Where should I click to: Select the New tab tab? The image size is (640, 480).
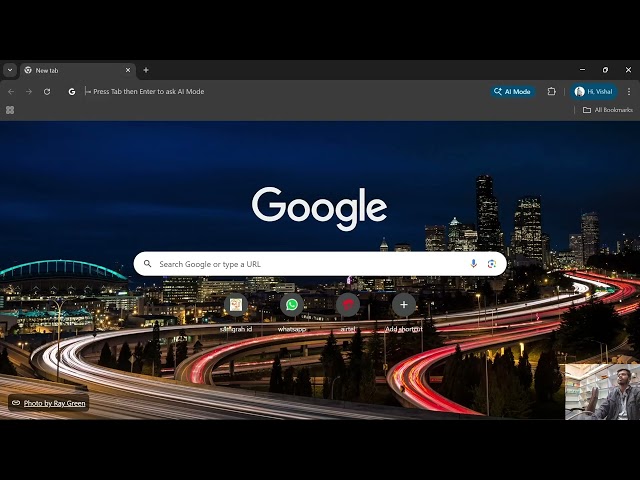pos(78,70)
